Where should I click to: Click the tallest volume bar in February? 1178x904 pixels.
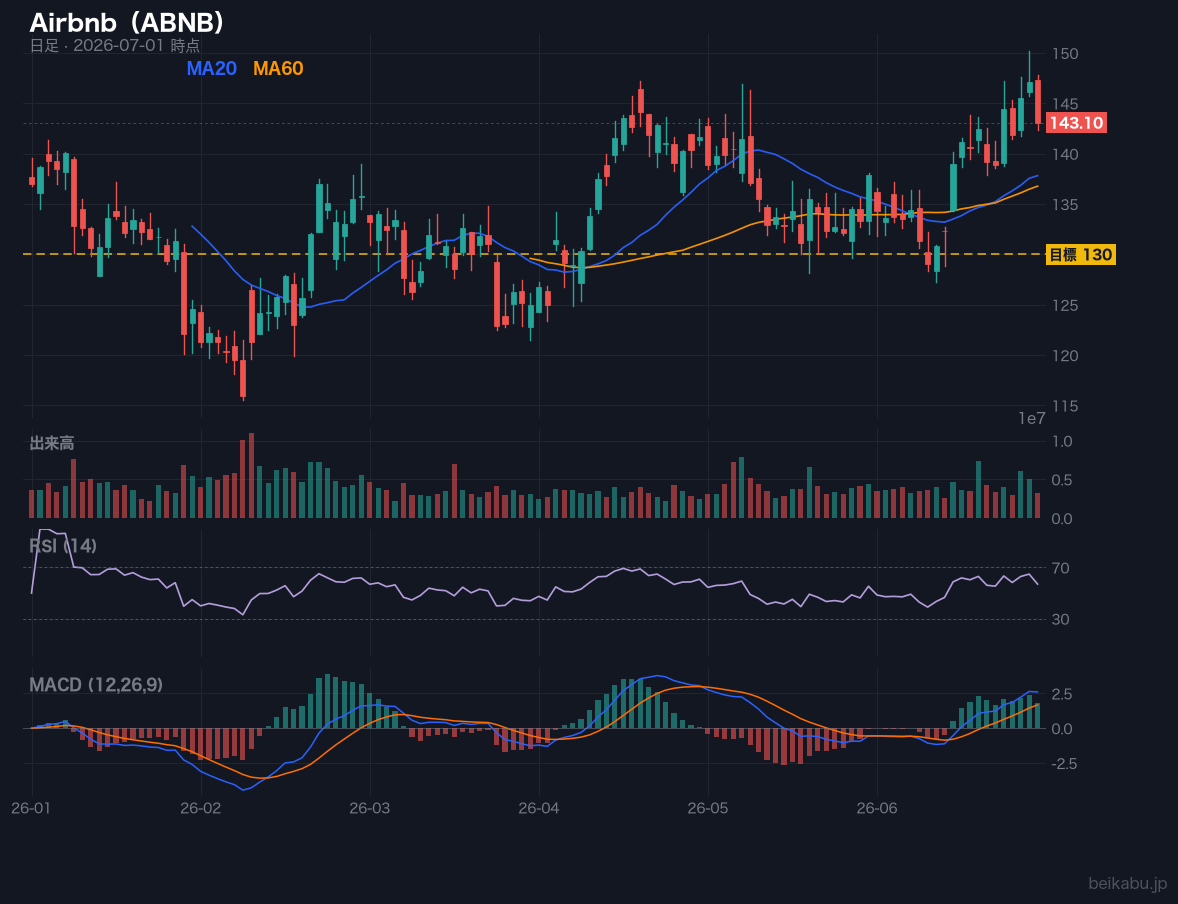[252, 476]
